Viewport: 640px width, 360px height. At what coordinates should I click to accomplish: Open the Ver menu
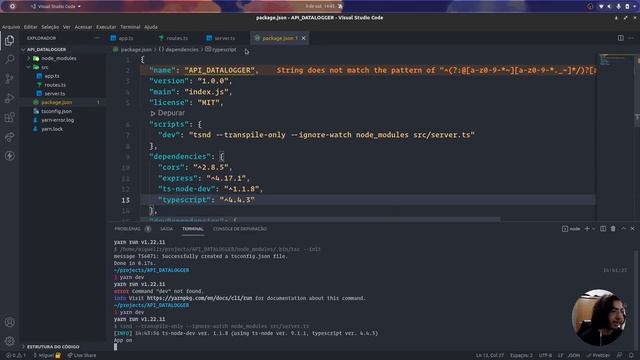point(67,27)
